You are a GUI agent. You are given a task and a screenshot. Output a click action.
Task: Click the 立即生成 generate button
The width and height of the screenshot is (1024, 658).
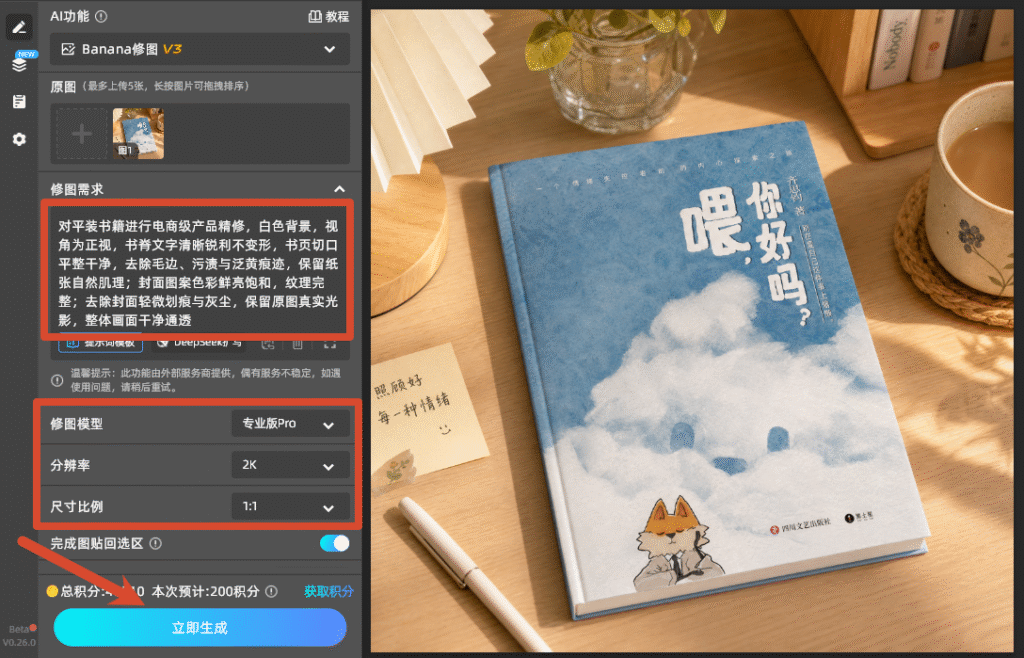[x=200, y=628]
